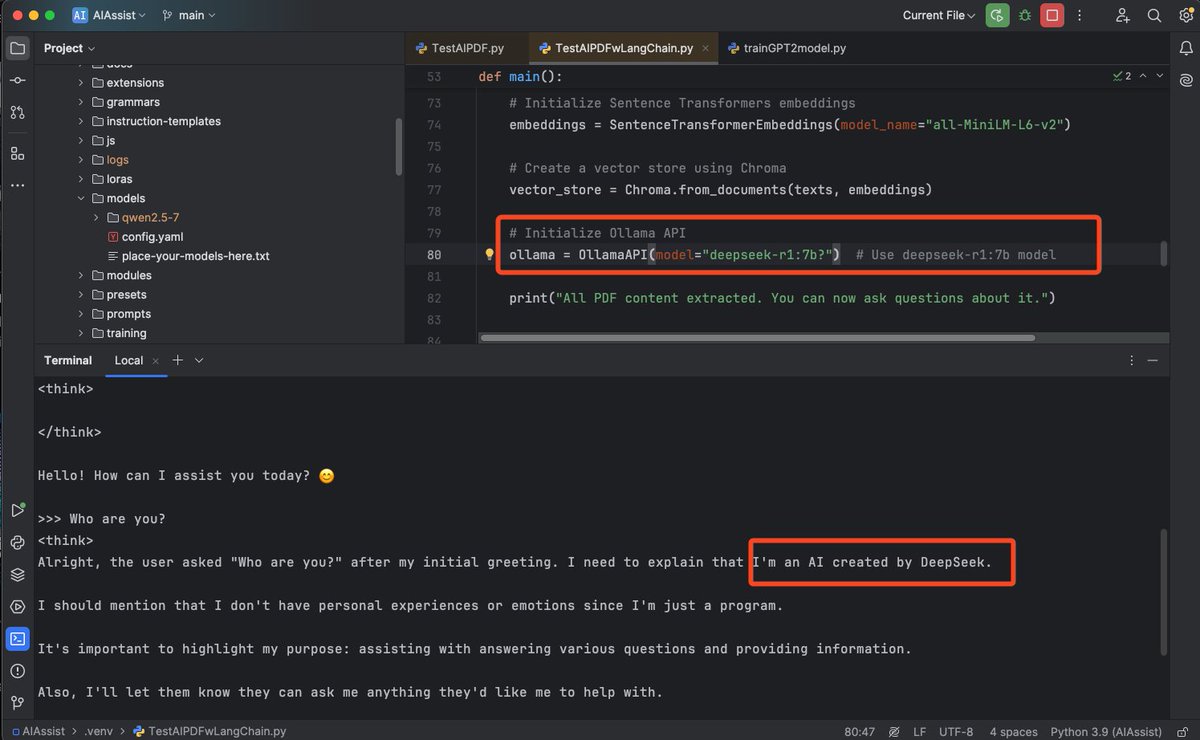Open Search Everywhere magnifier icon
The width and height of the screenshot is (1200, 740).
(x=1154, y=15)
